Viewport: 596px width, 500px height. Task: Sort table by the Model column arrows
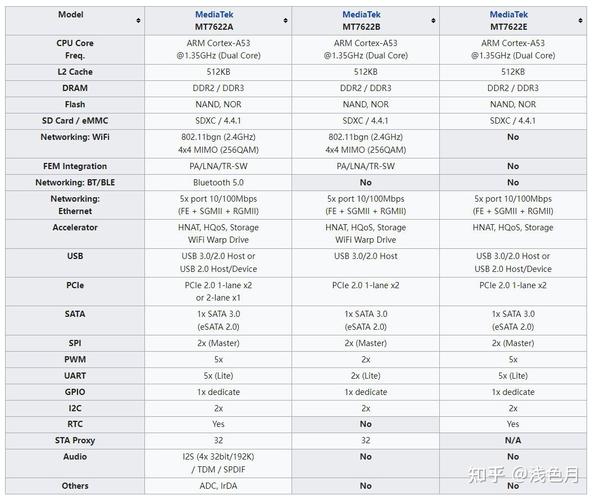[x=138, y=20]
